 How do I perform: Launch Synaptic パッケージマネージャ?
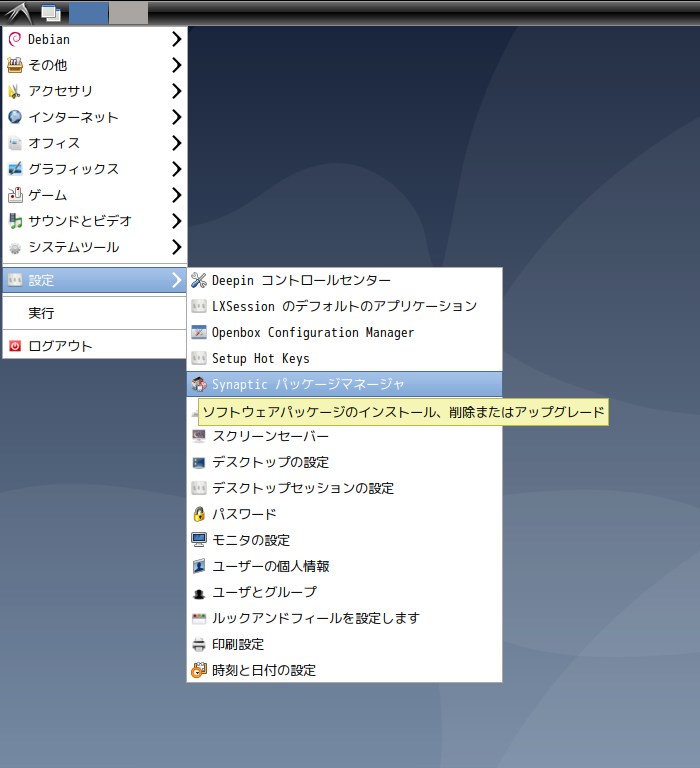(x=344, y=384)
